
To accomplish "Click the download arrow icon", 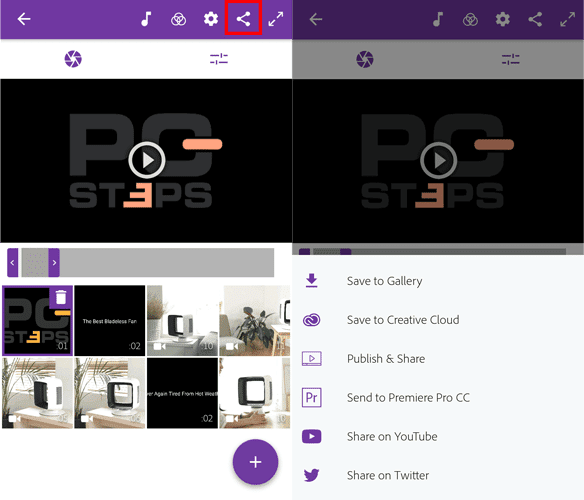I will pyautogui.click(x=312, y=281).
